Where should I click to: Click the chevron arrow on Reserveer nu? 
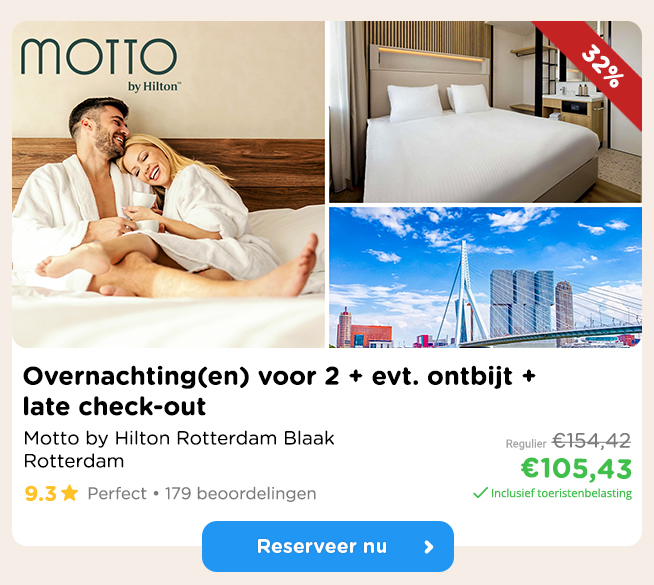[429, 547]
